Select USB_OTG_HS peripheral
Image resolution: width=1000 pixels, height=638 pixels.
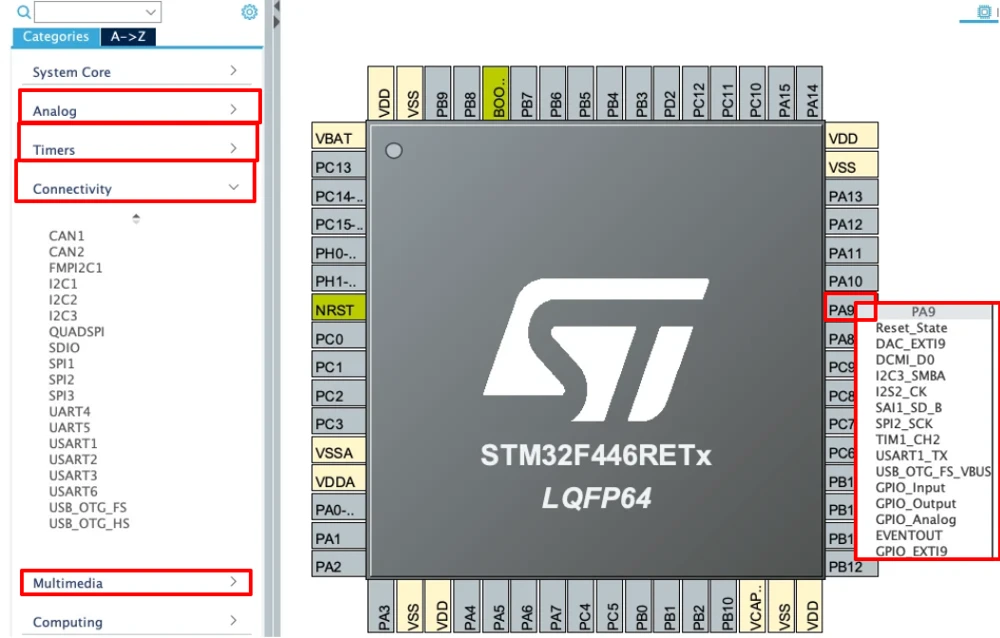[89, 523]
